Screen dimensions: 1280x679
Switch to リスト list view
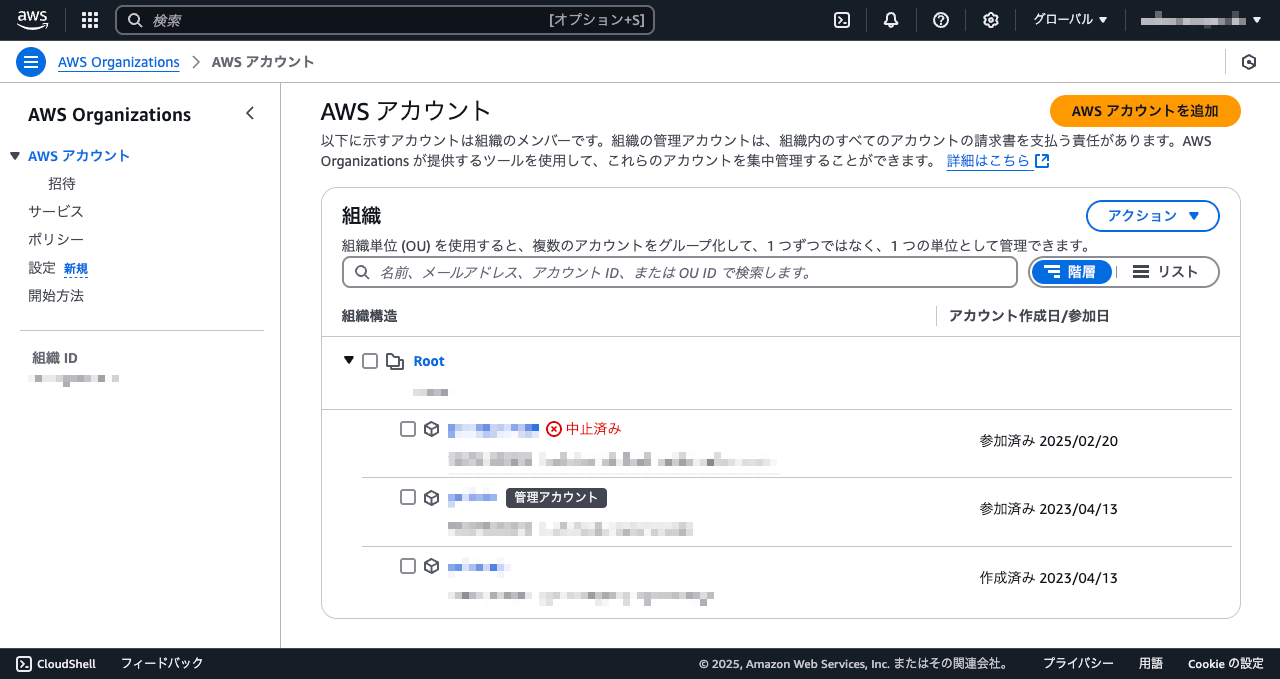pyautogui.click(x=1165, y=272)
